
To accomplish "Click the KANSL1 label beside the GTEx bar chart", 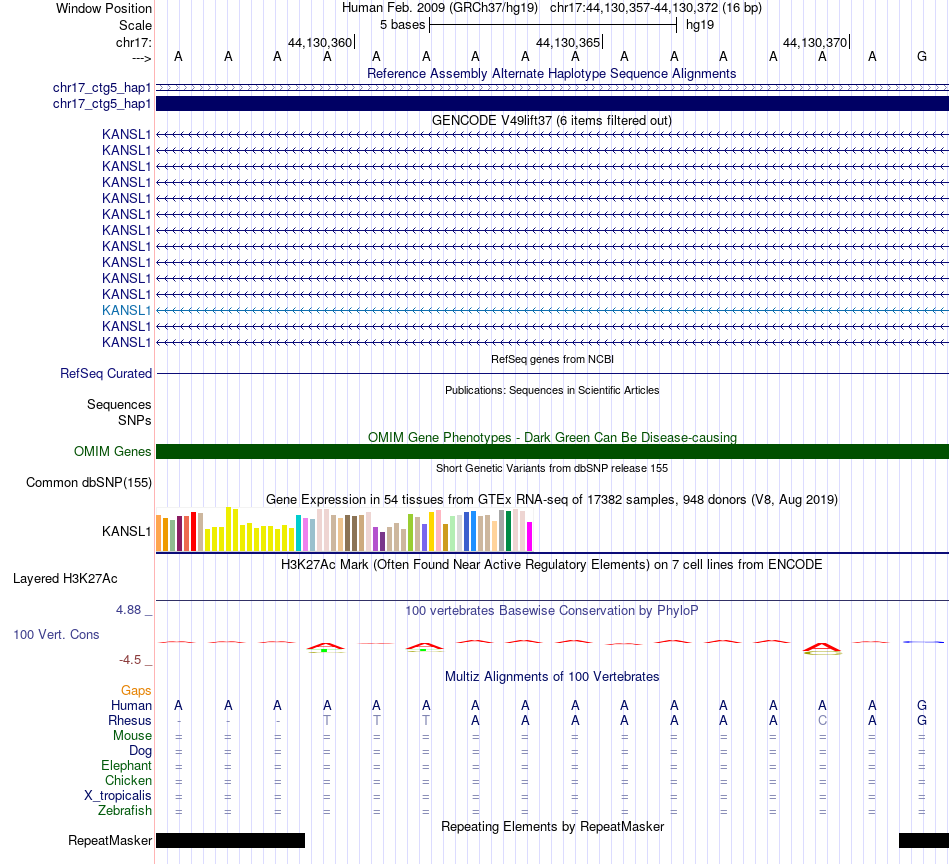I will (126, 531).
